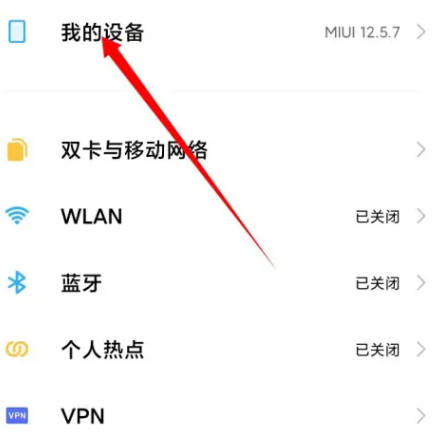
Task: Tap the Bluetooth icon
Action: [17, 282]
